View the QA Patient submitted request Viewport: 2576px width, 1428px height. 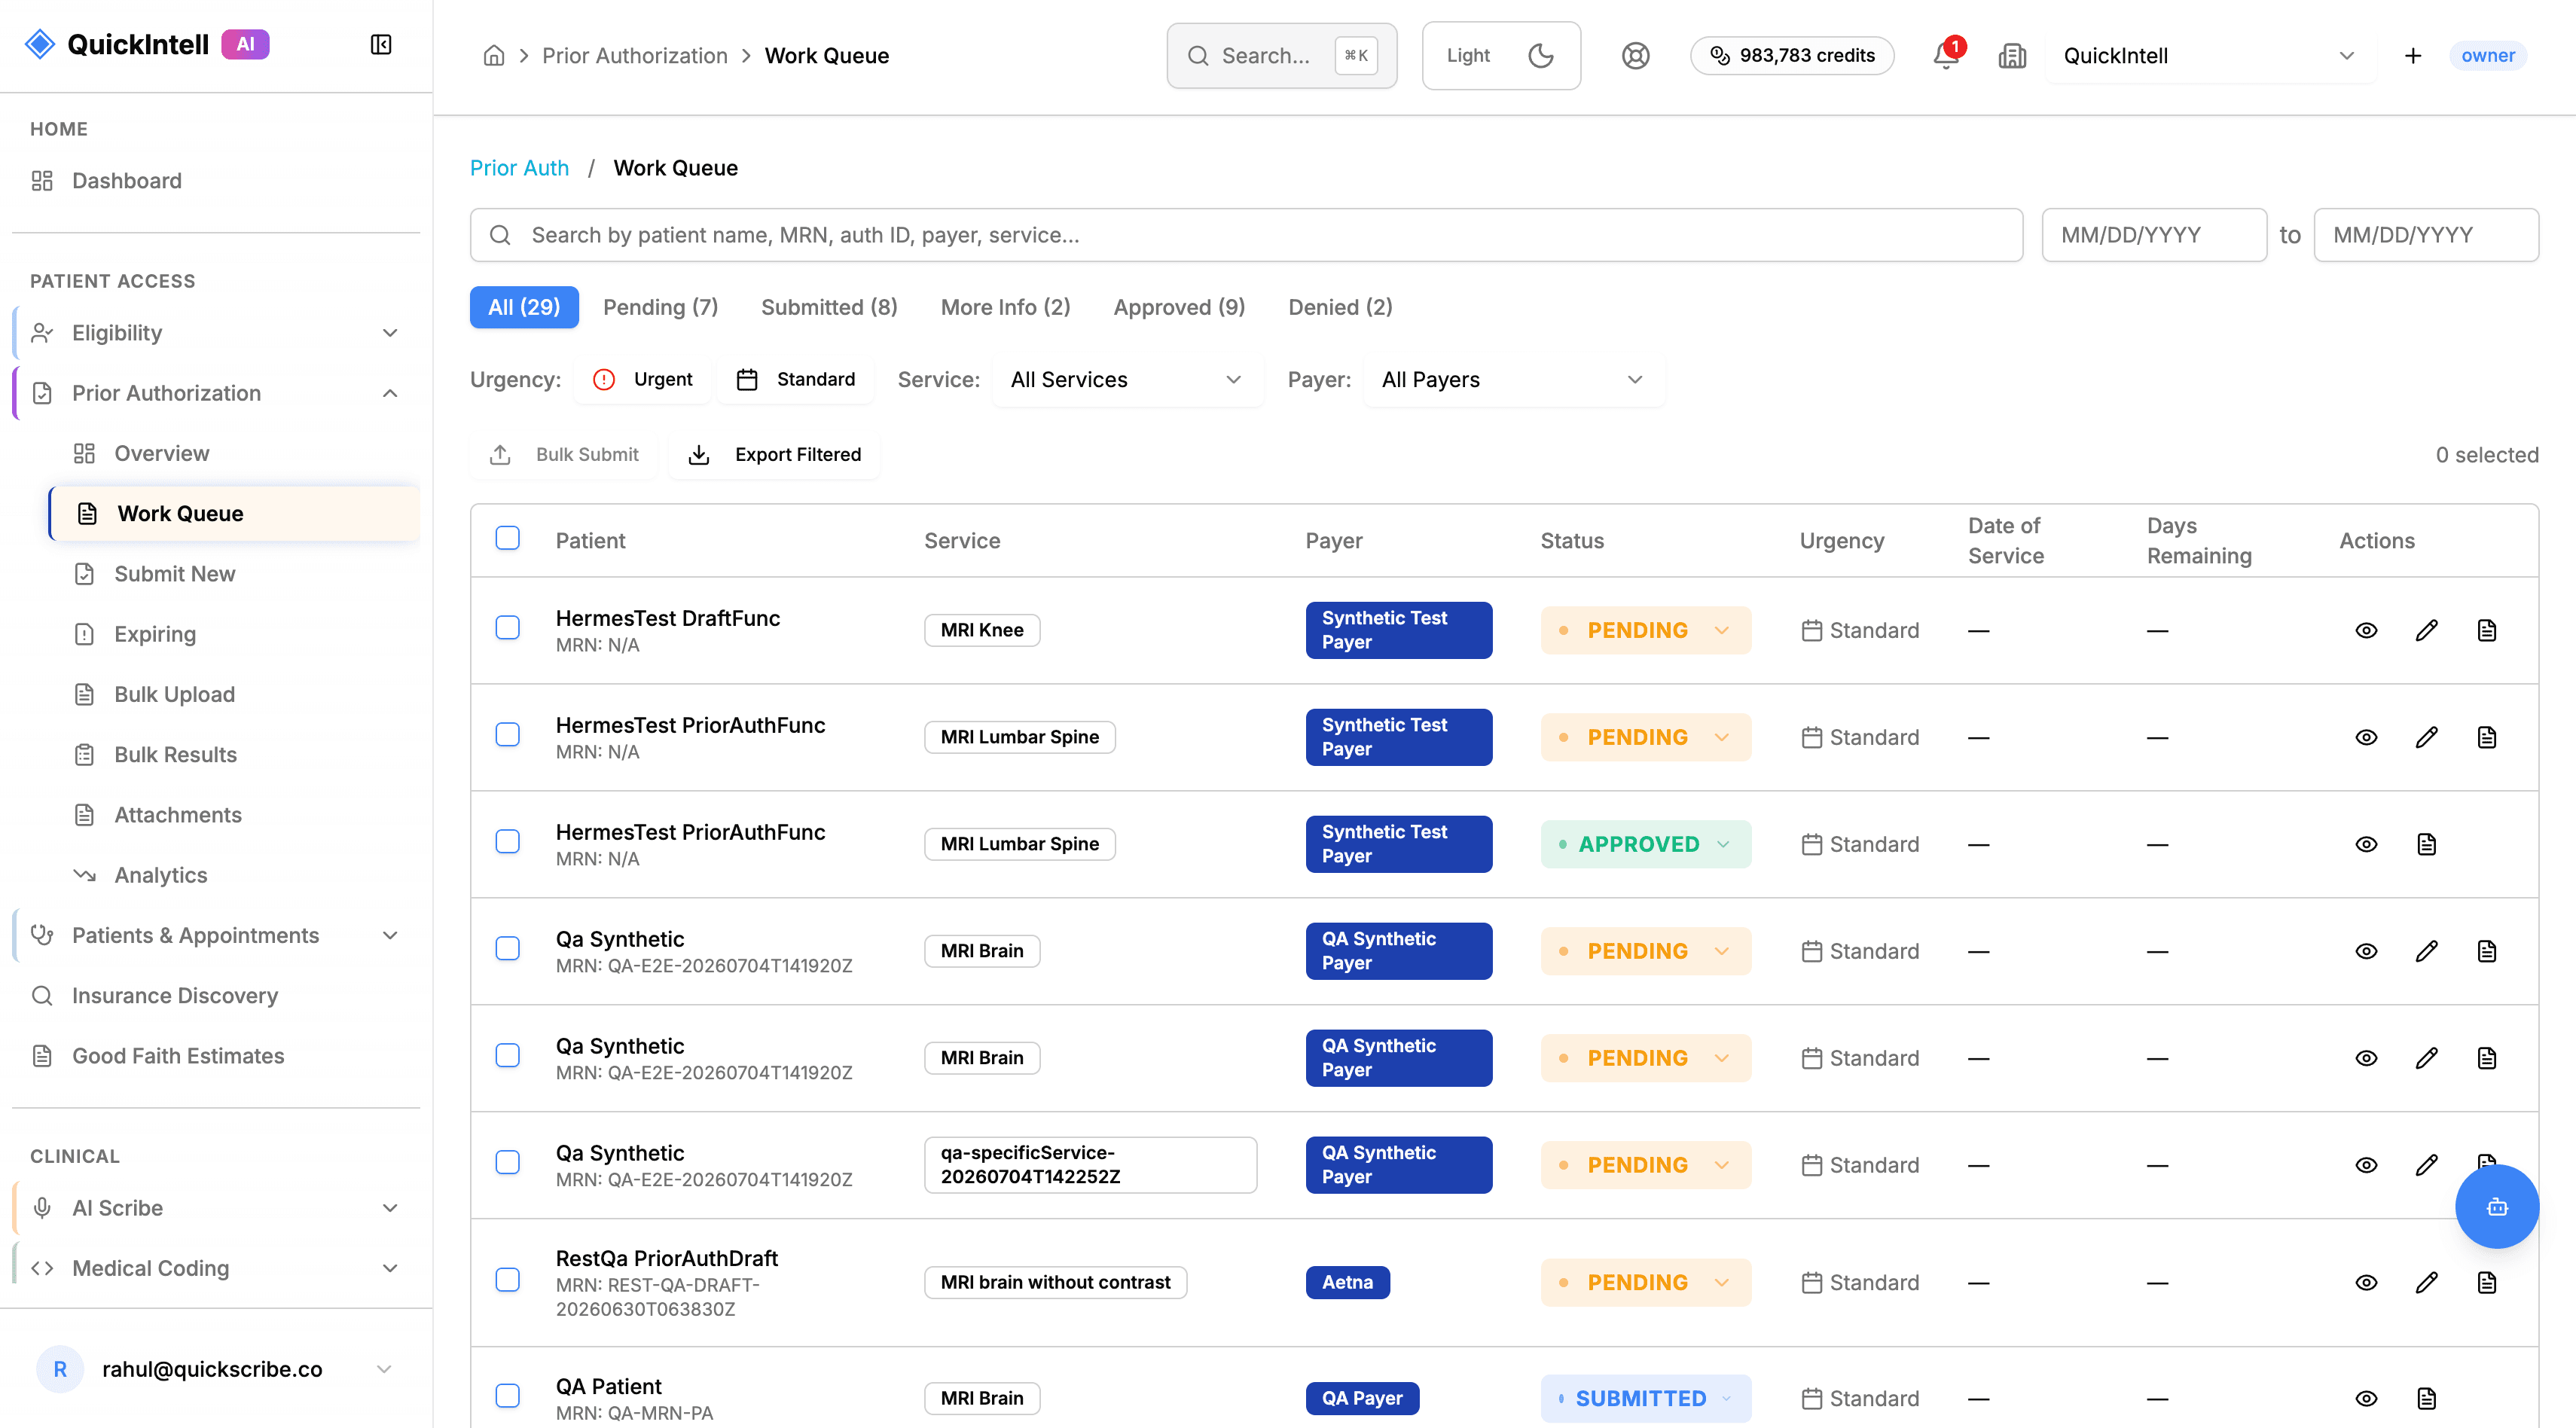tap(2366, 1398)
